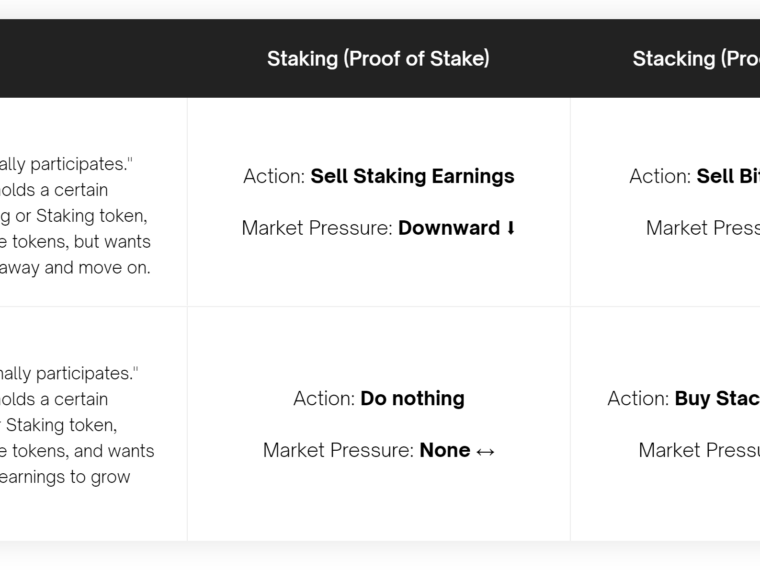760x570 pixels.
Task: Click the line "earnings to grow"
Action: click(65, 477)
